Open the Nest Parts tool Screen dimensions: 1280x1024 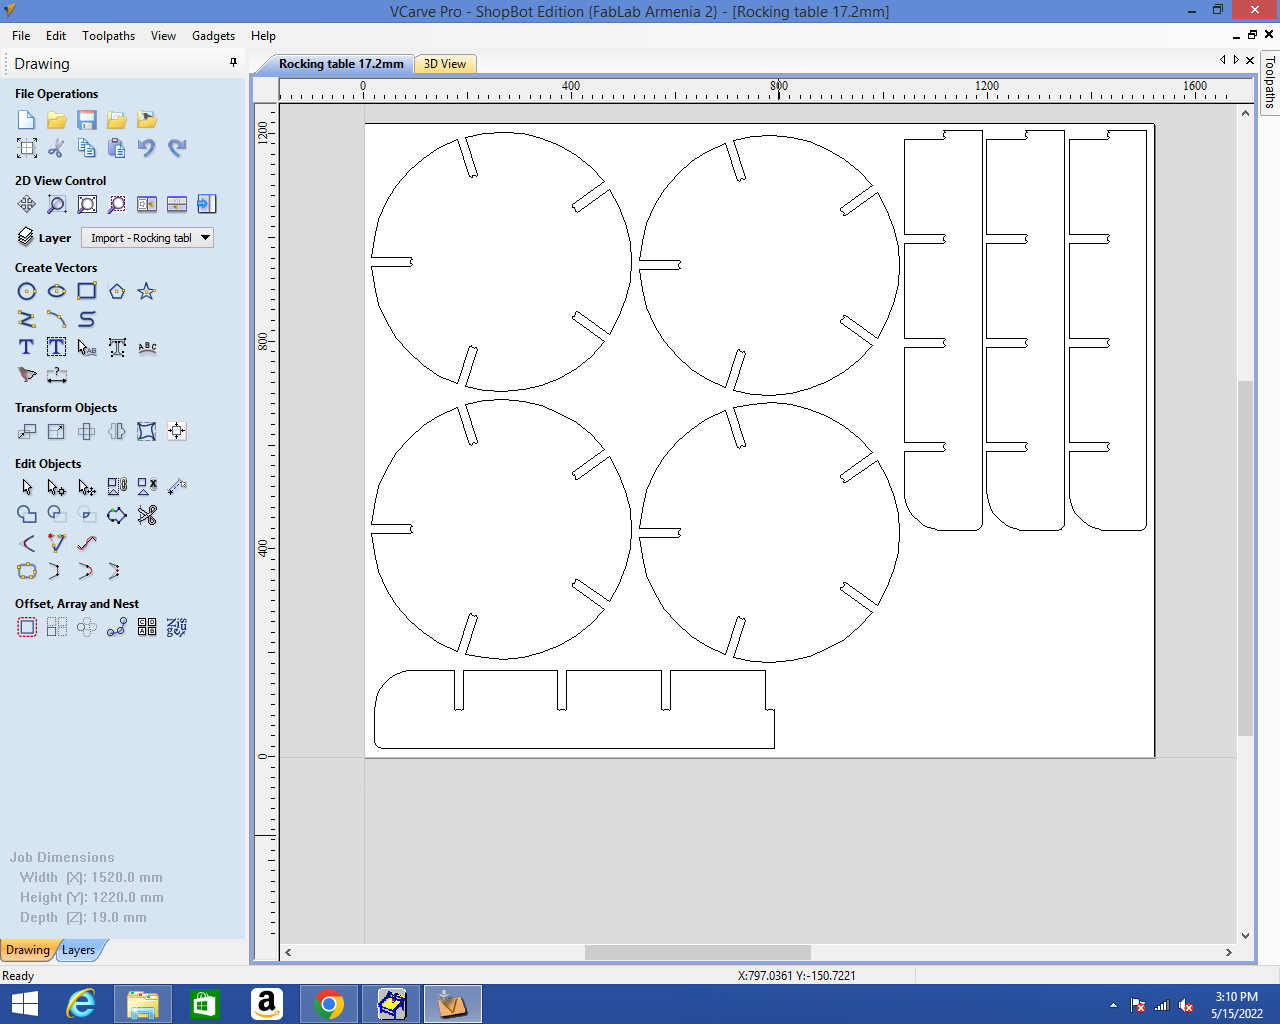(x=177, y=627)
